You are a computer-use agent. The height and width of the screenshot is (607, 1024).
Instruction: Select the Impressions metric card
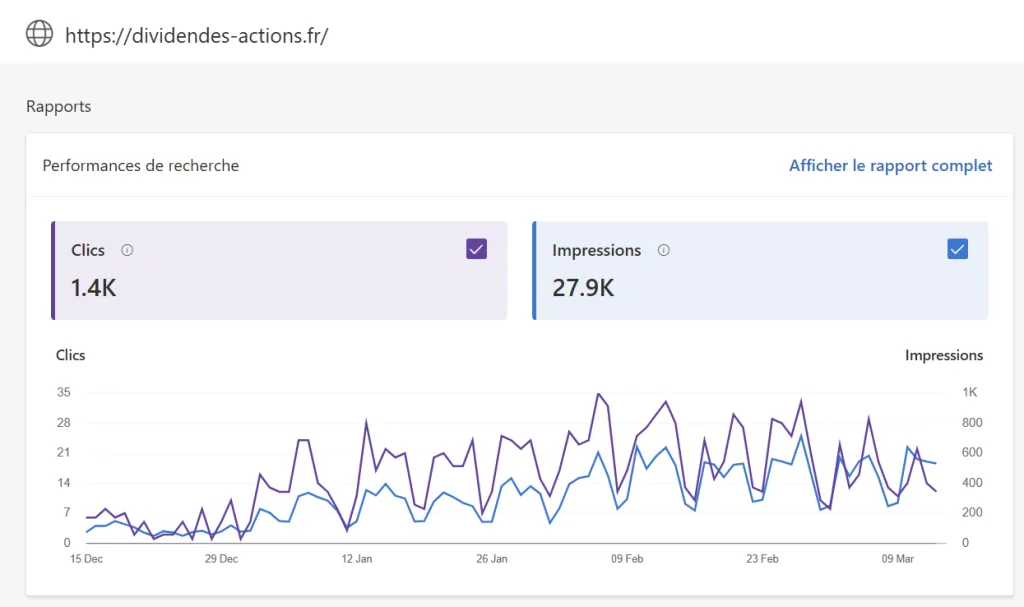[760, 271]
